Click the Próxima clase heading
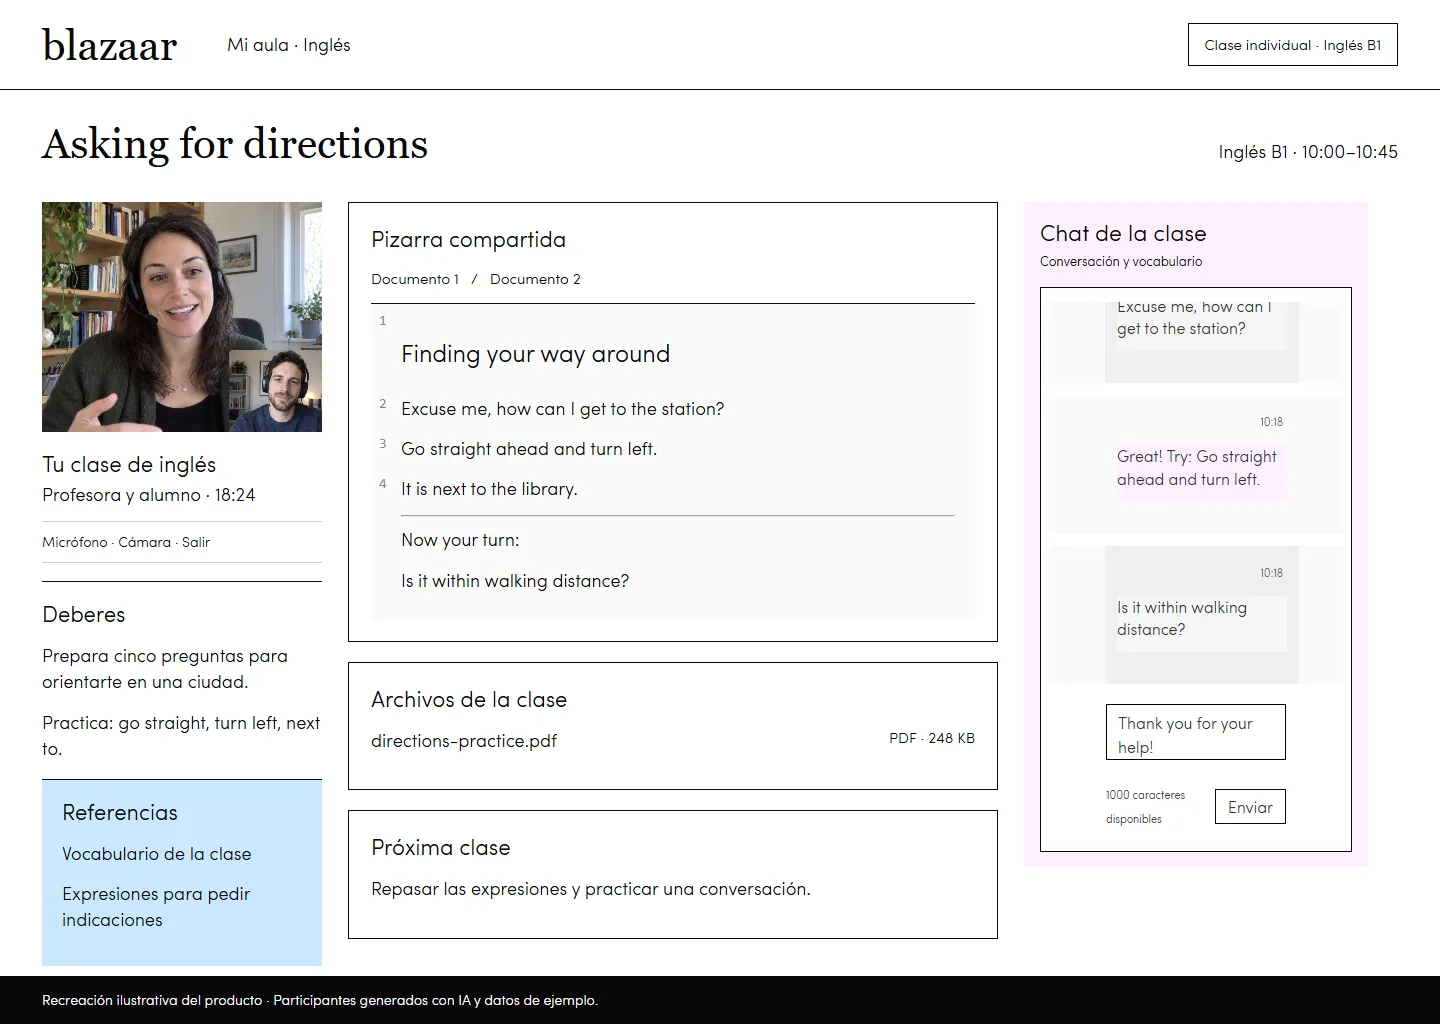The image size is (1440, 1024). click(x=440, y=848)
